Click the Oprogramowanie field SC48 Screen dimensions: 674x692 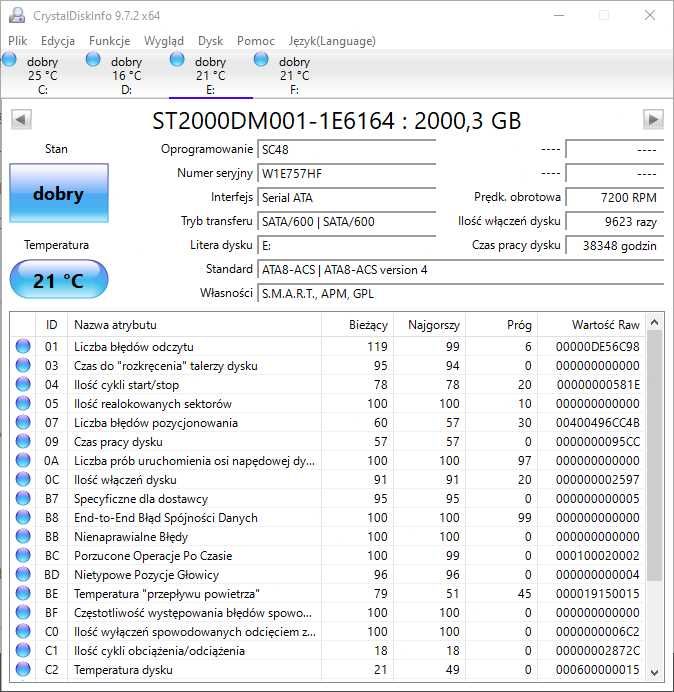tap(346, 150)
